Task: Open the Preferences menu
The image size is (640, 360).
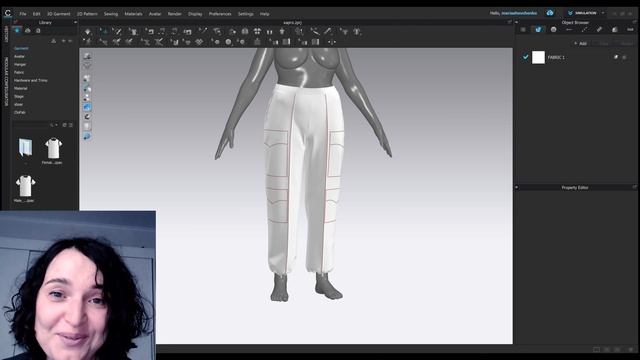Action: [x=220, y=14]
